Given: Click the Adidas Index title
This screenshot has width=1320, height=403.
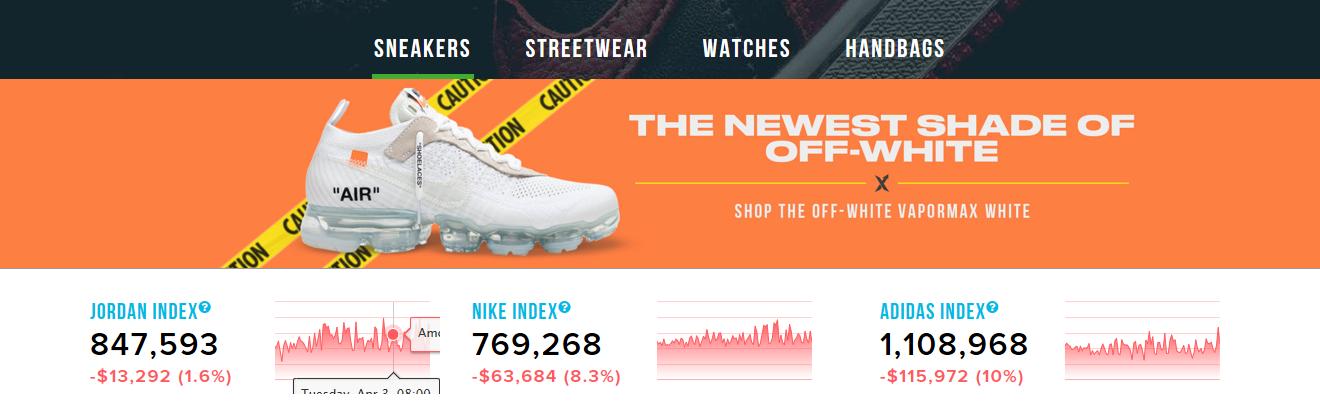Looking at the screenshot, I should pos(932,311).
